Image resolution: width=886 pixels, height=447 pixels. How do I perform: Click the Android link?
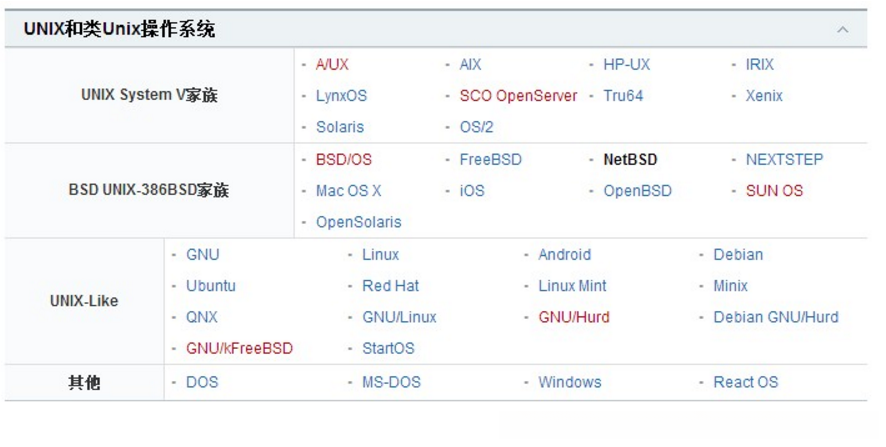pyautogui.click(x=564, y=254)
